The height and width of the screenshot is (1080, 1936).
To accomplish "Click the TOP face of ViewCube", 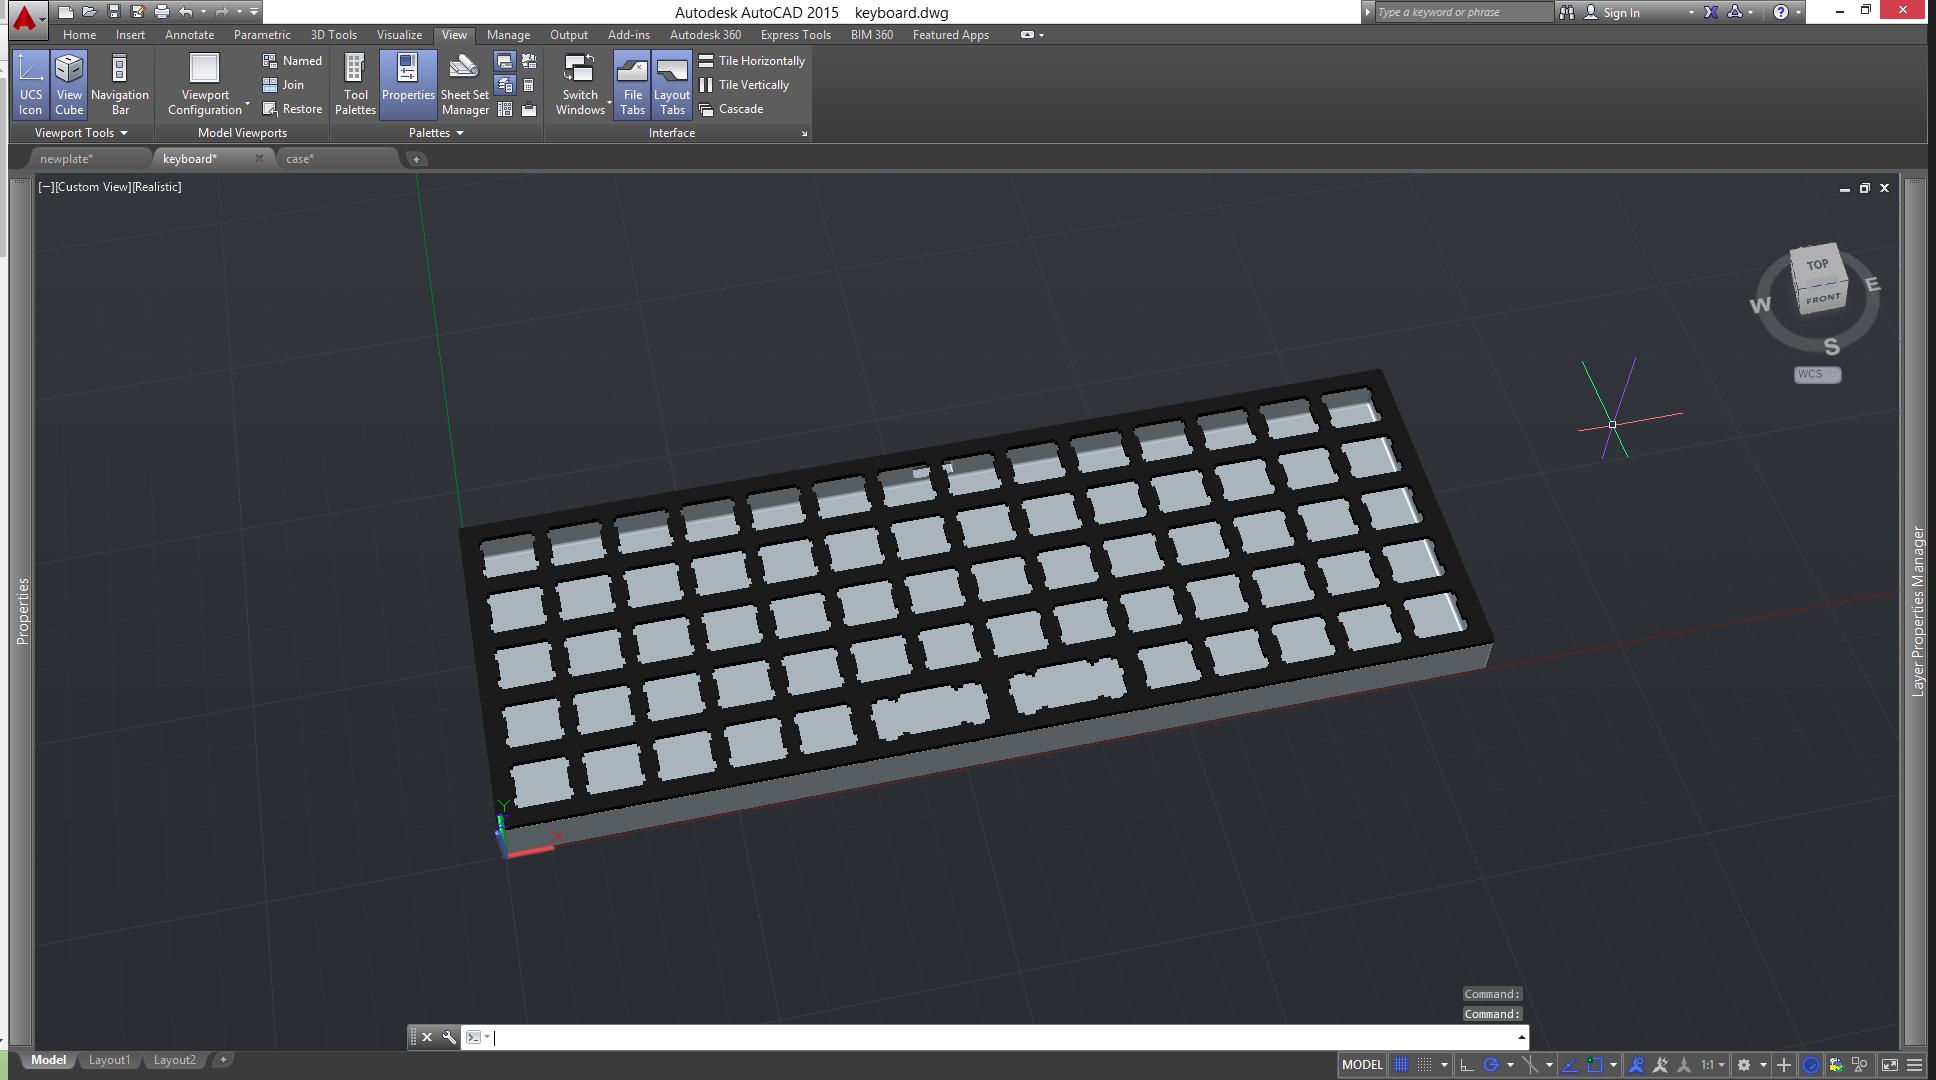I will point(1817,265).
